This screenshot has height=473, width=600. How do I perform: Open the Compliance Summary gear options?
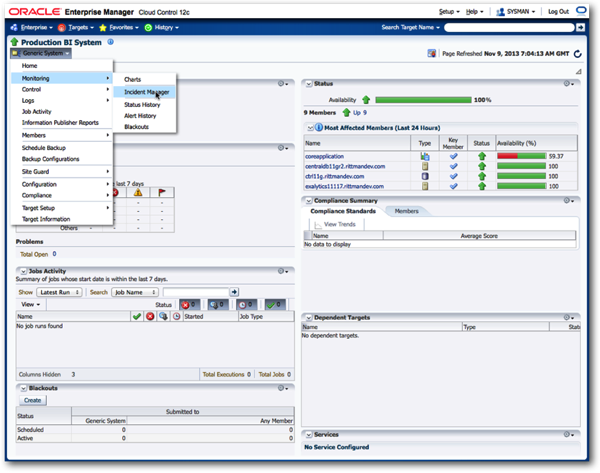pyautogui.click(x=569, y=201)
